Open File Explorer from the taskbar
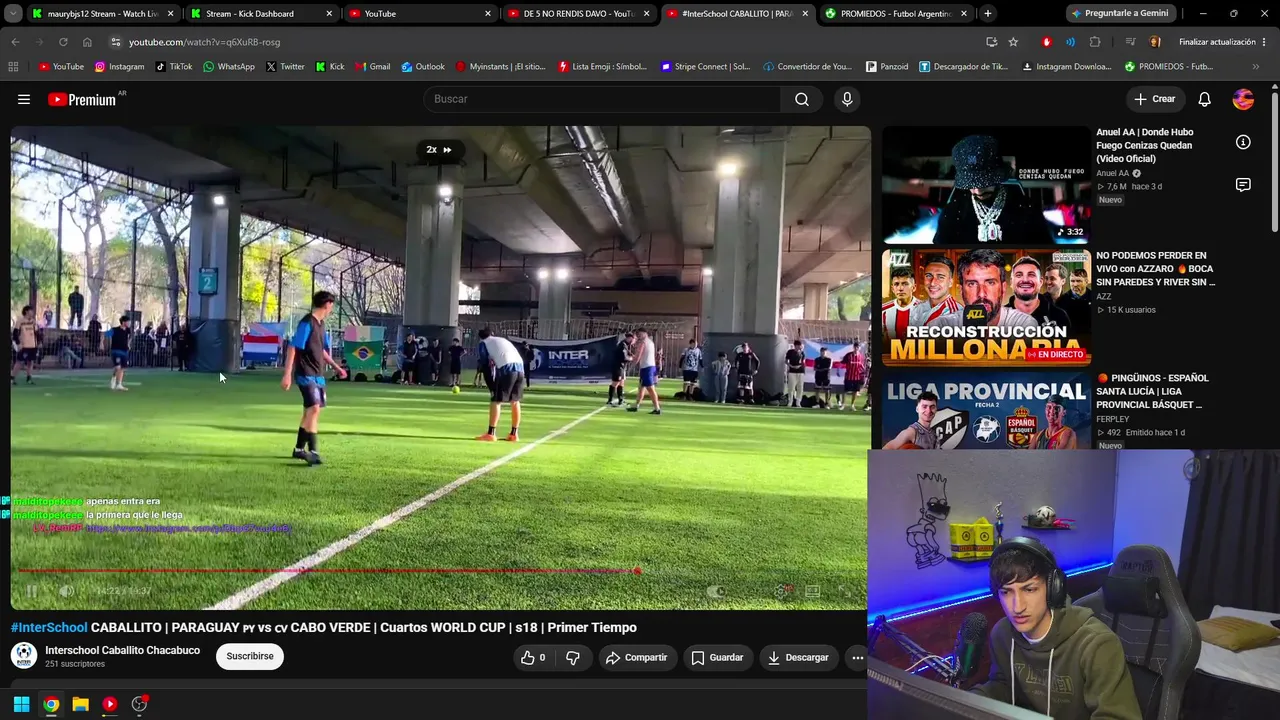The height and width of the screenshot is (720, 1280). click(80, 704)
